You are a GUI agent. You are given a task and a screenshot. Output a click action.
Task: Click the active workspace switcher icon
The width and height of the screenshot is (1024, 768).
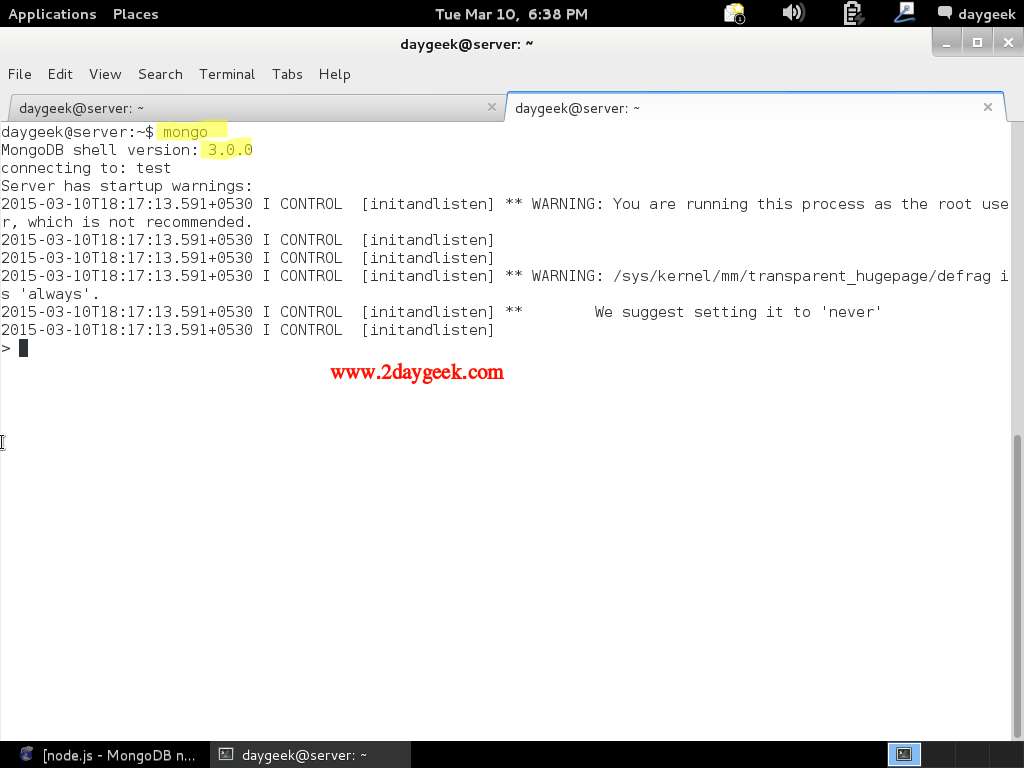point(904,754)
